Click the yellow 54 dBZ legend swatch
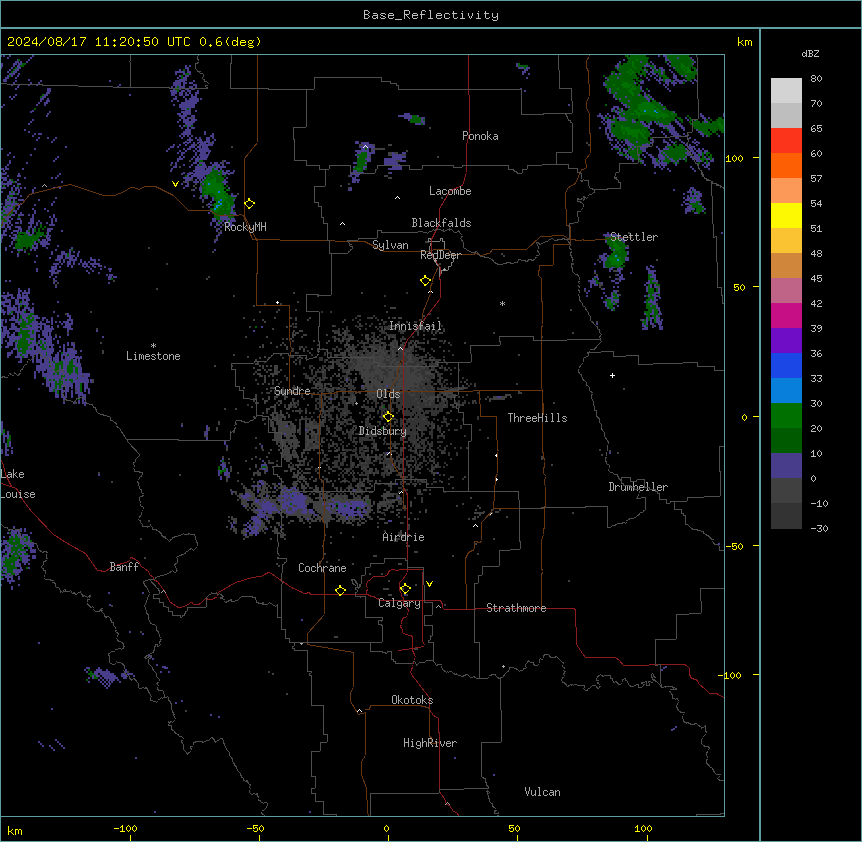This screenshot has width=862, height=842. (x=786, y=215)
